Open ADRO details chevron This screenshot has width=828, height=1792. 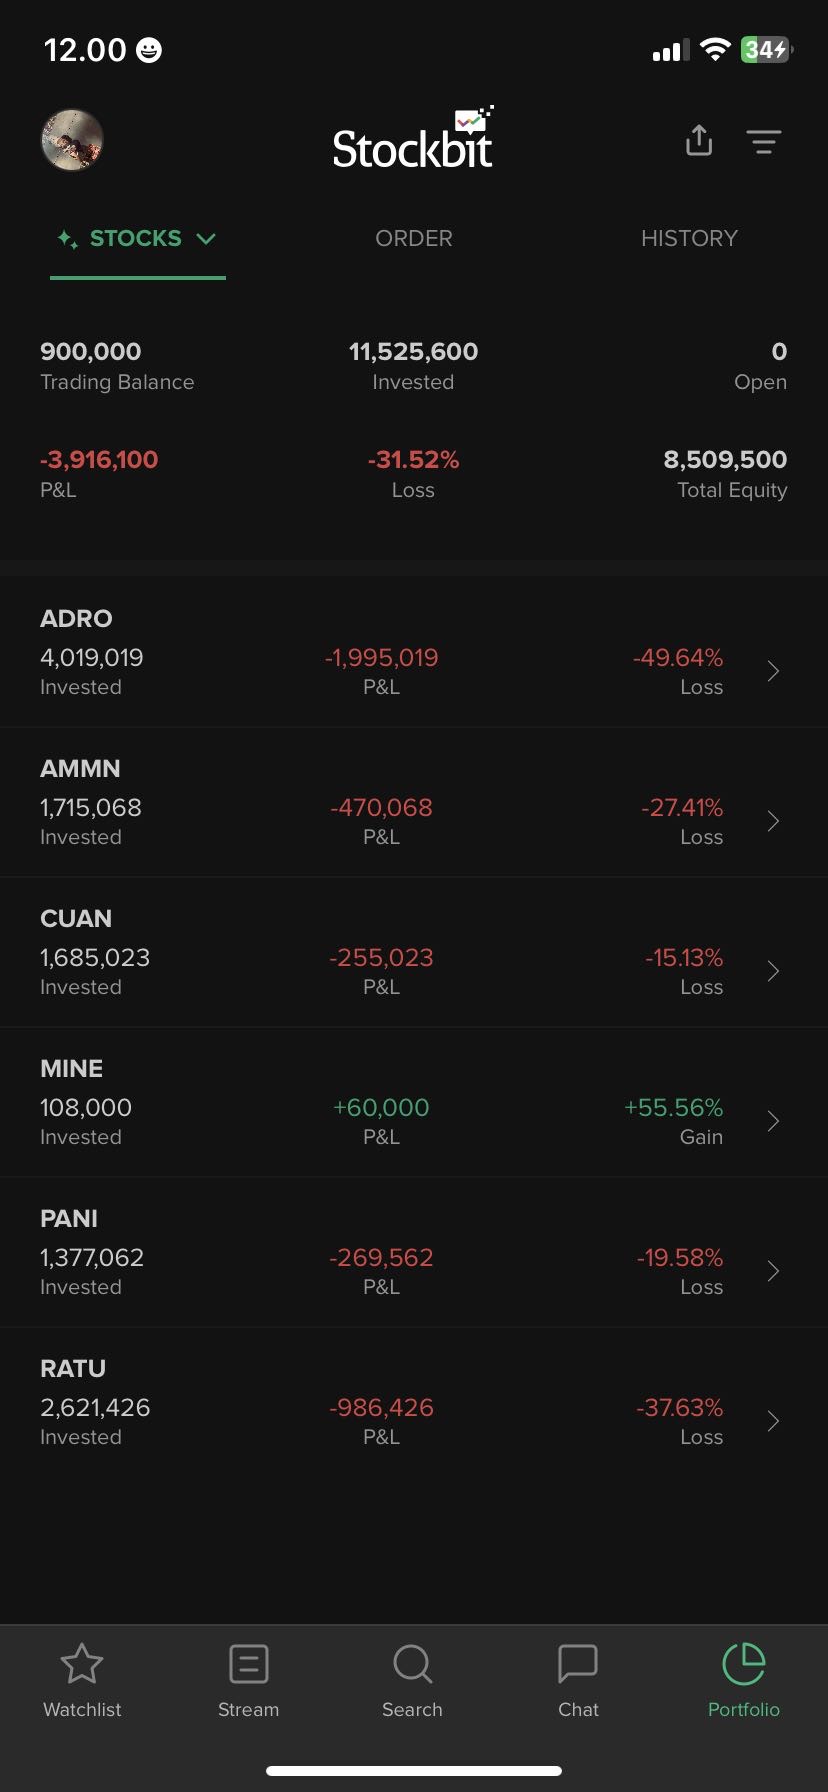773,671
